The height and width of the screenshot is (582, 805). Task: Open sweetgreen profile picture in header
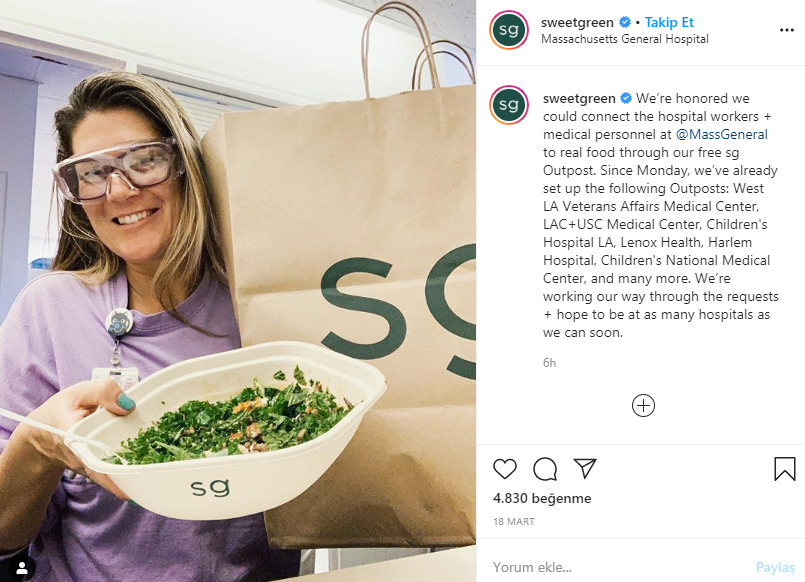(x=509, y=30)
